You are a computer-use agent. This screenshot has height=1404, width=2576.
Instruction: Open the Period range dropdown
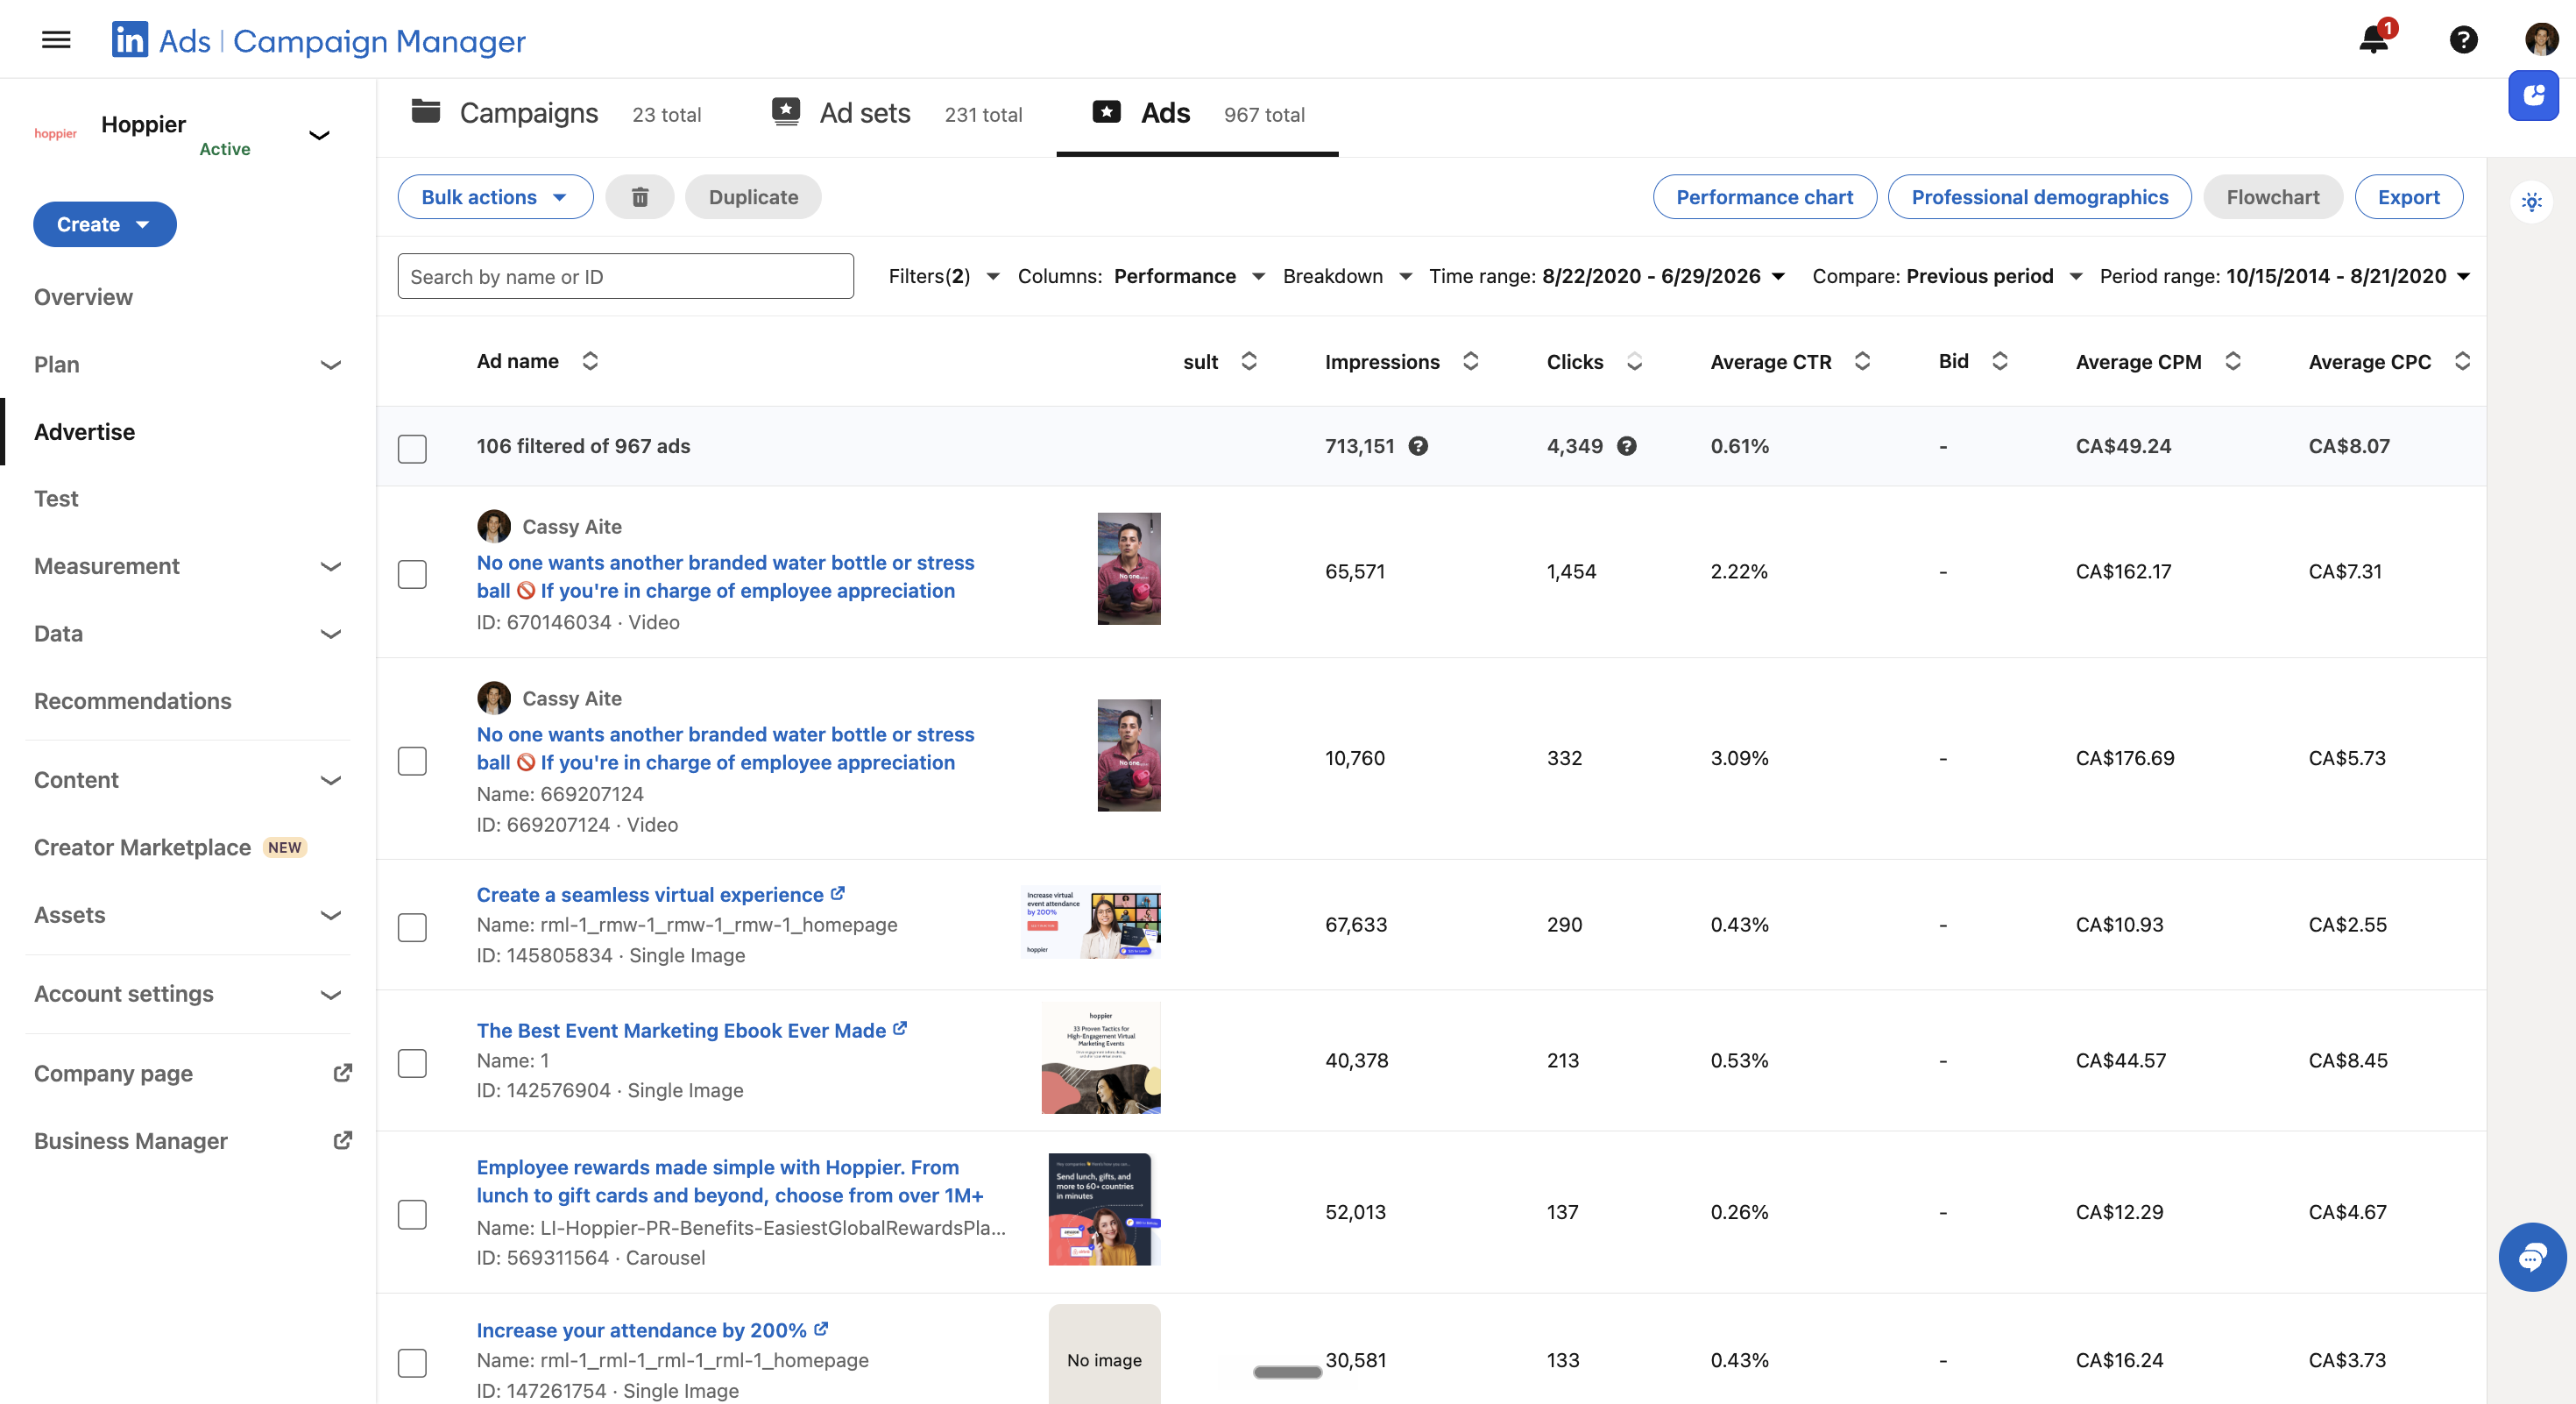point(2284,276)
